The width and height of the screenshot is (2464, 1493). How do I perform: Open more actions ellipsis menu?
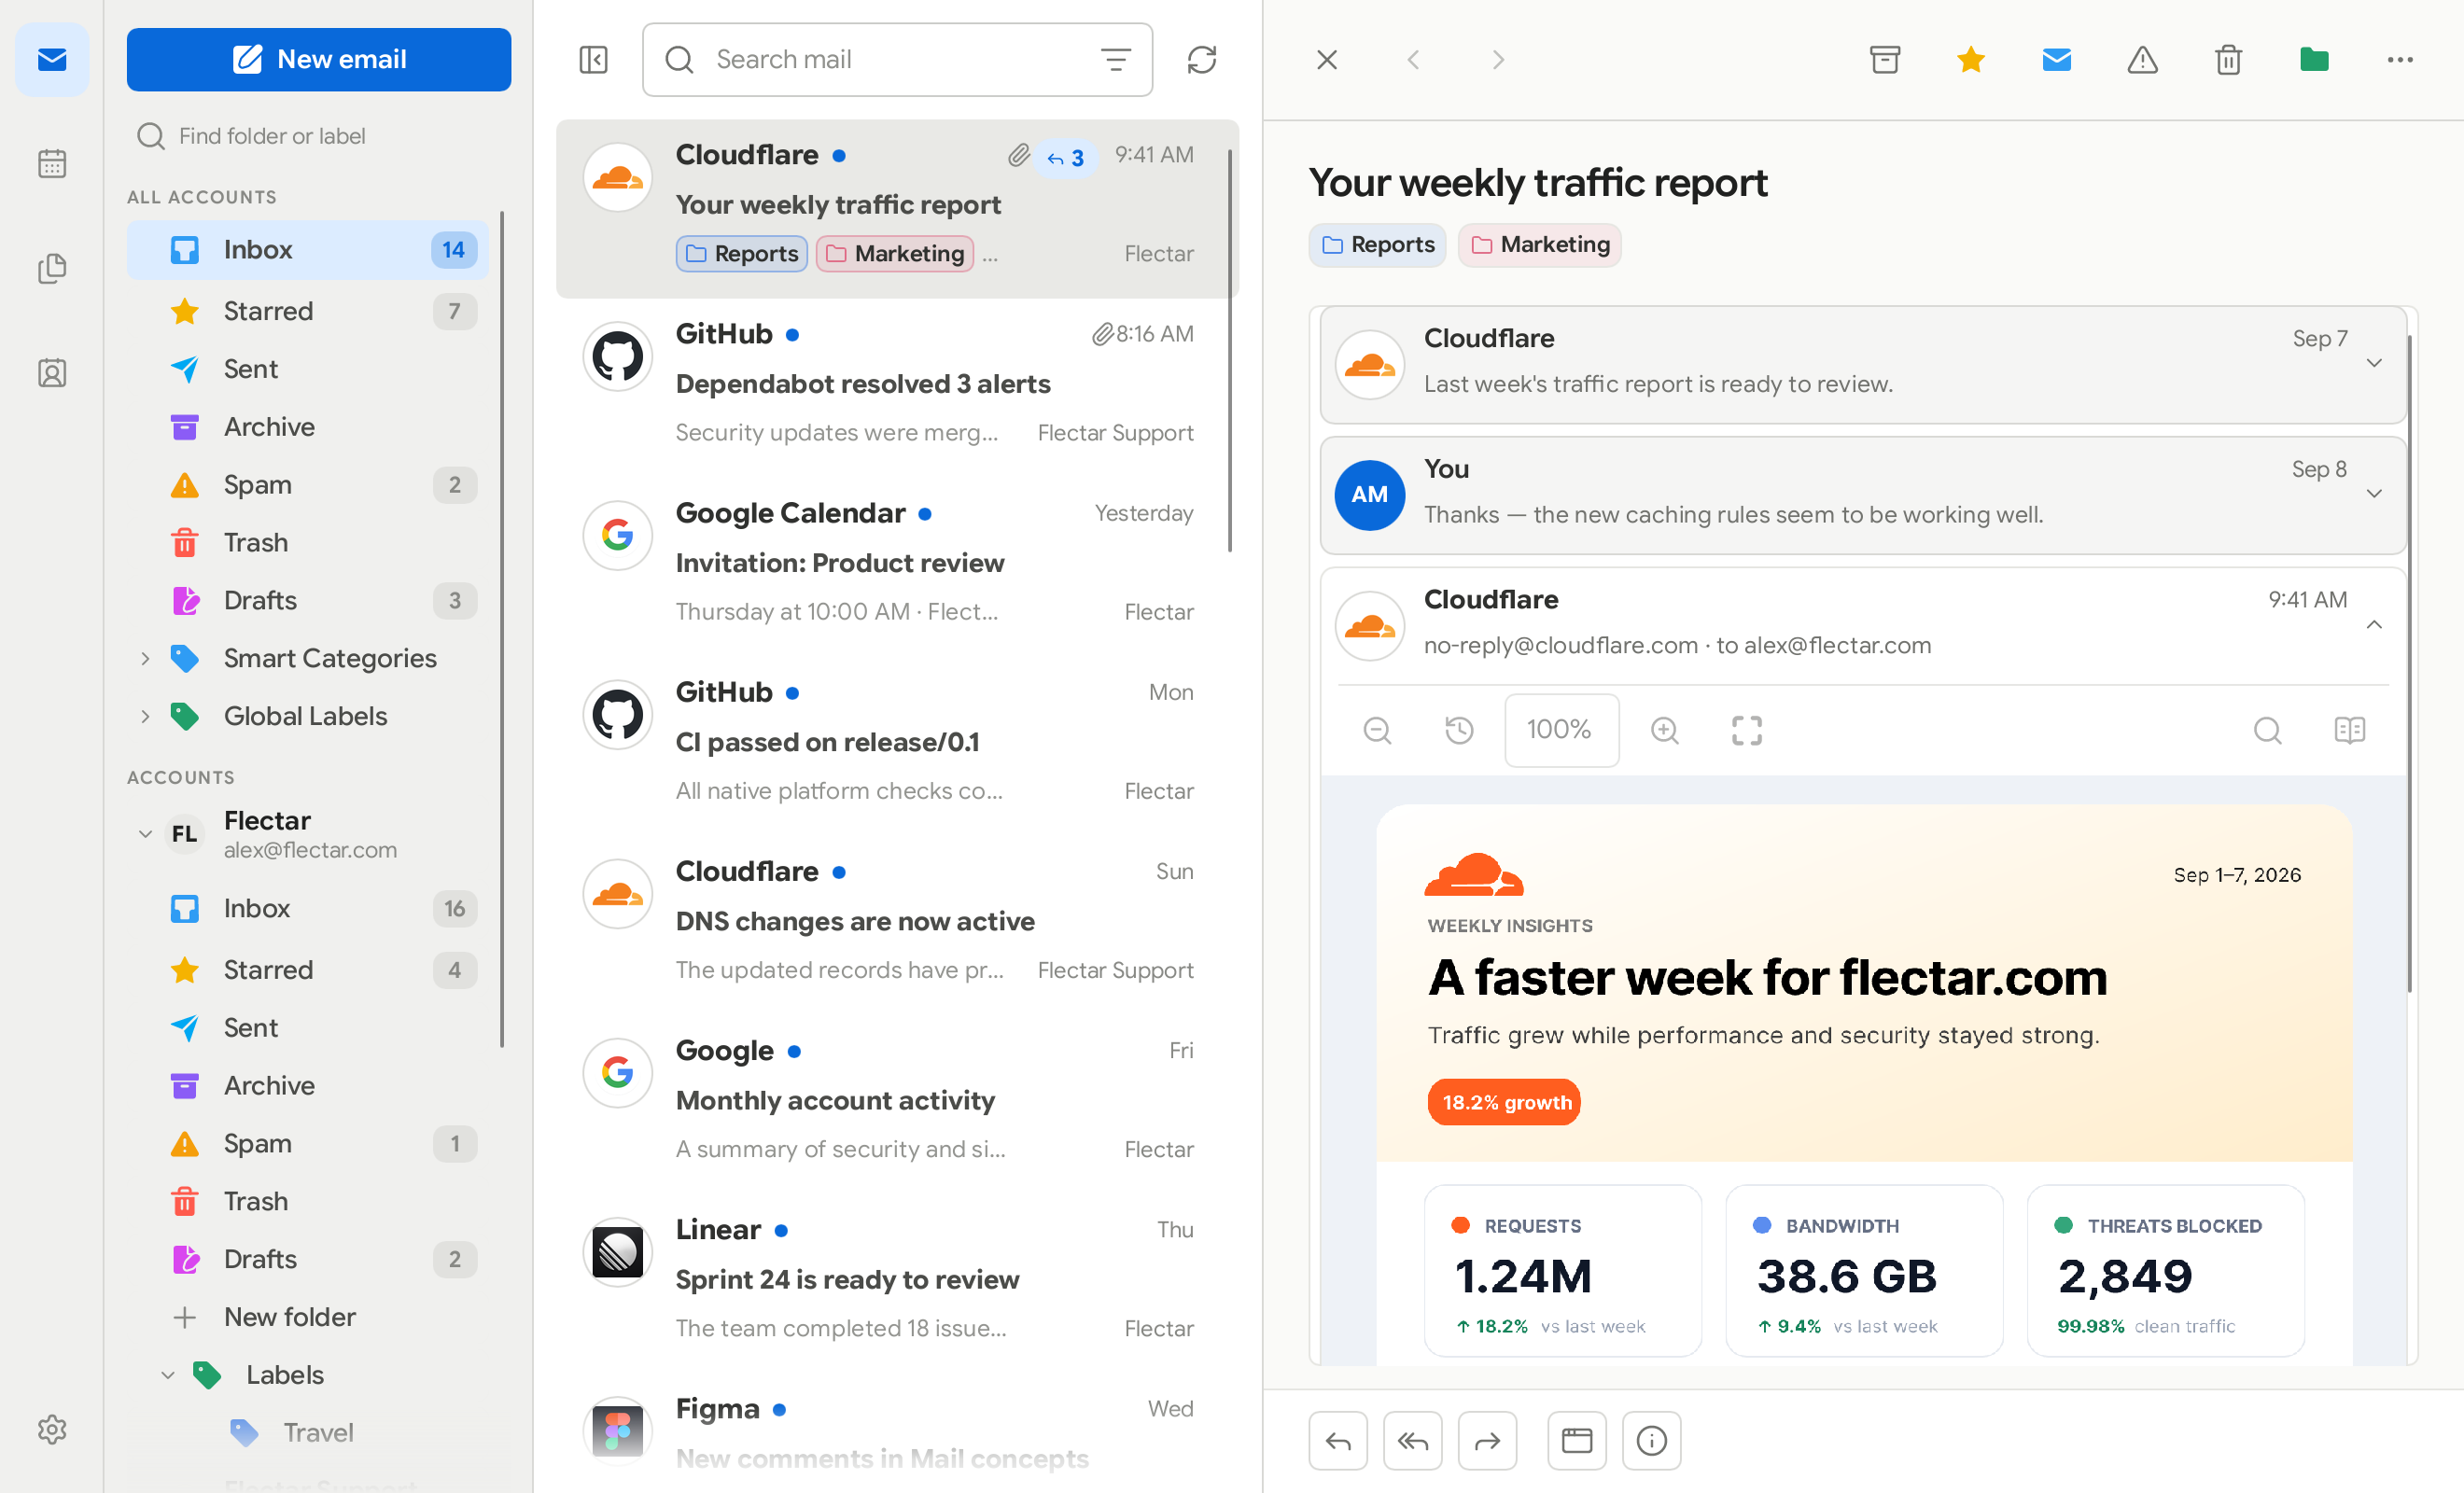pyautogui.click(x=2400, y=60)
